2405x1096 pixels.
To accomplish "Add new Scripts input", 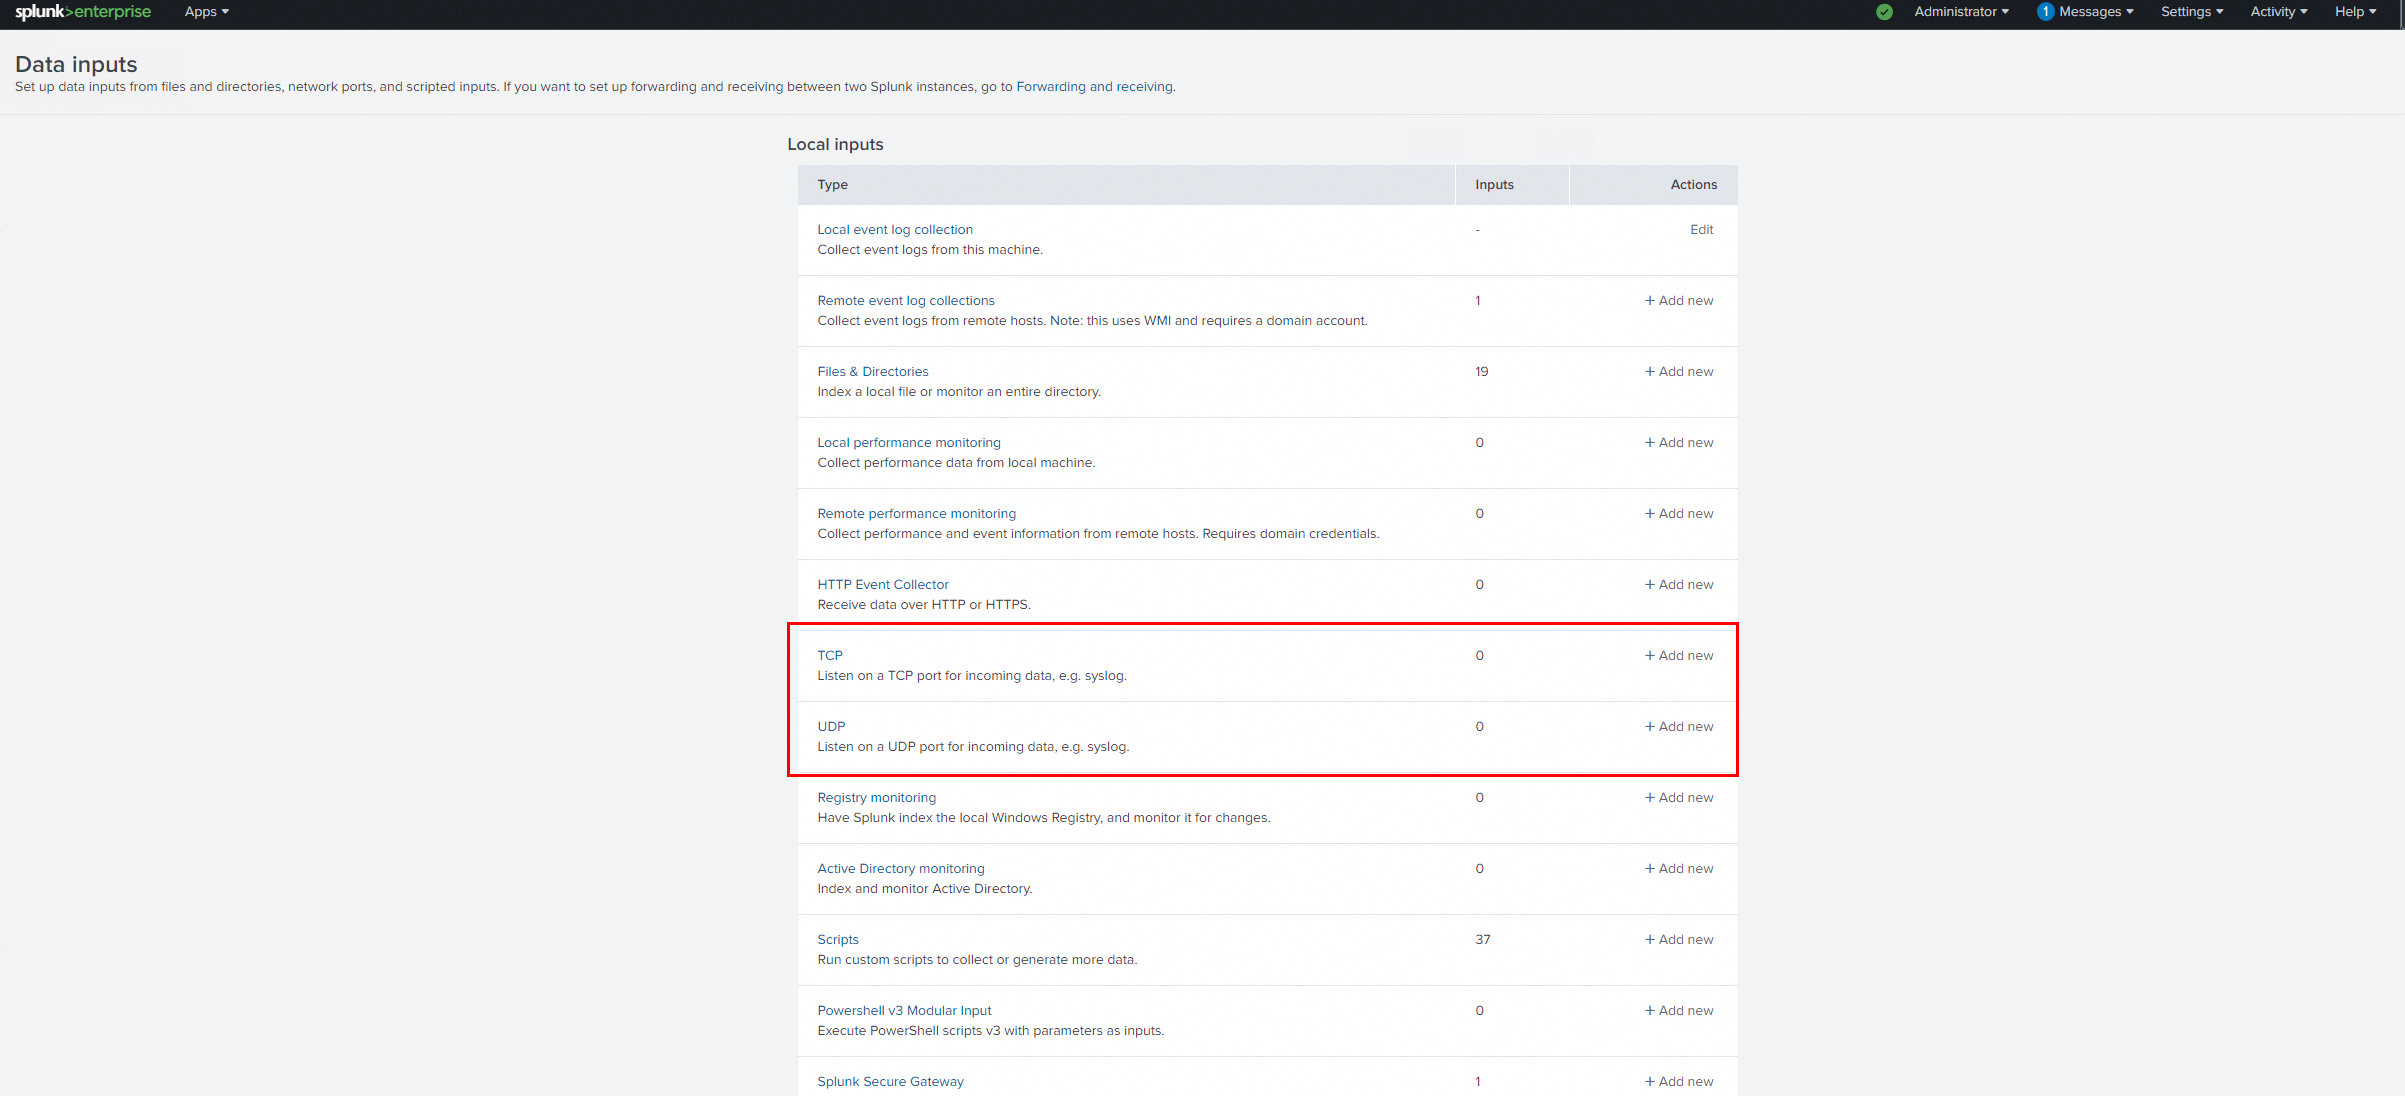I will pyautogui.click(x=1679, y=940).
